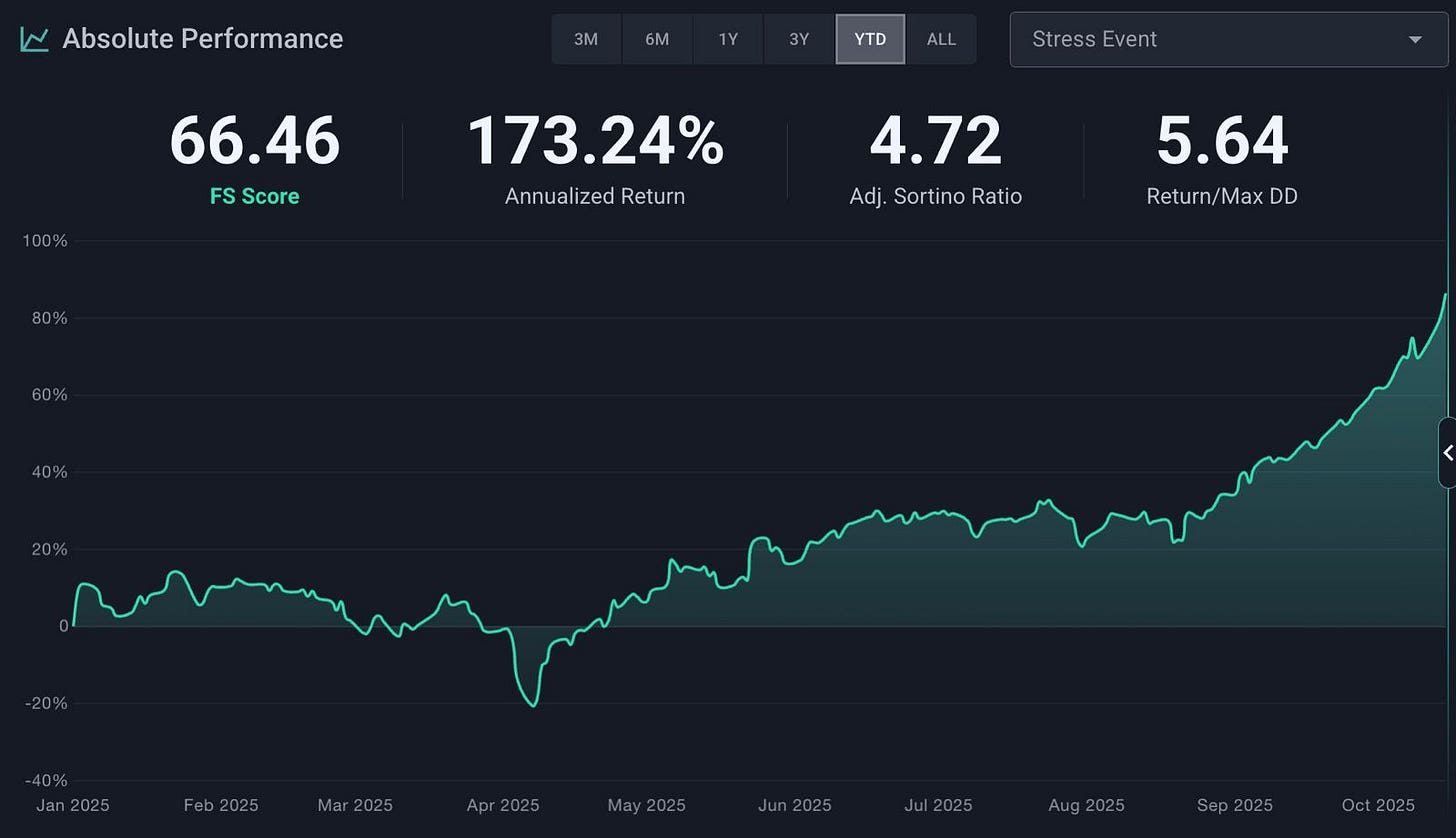
Task: Click the 5.64 Return/Max DD value
Action: tap(1222, 141)
